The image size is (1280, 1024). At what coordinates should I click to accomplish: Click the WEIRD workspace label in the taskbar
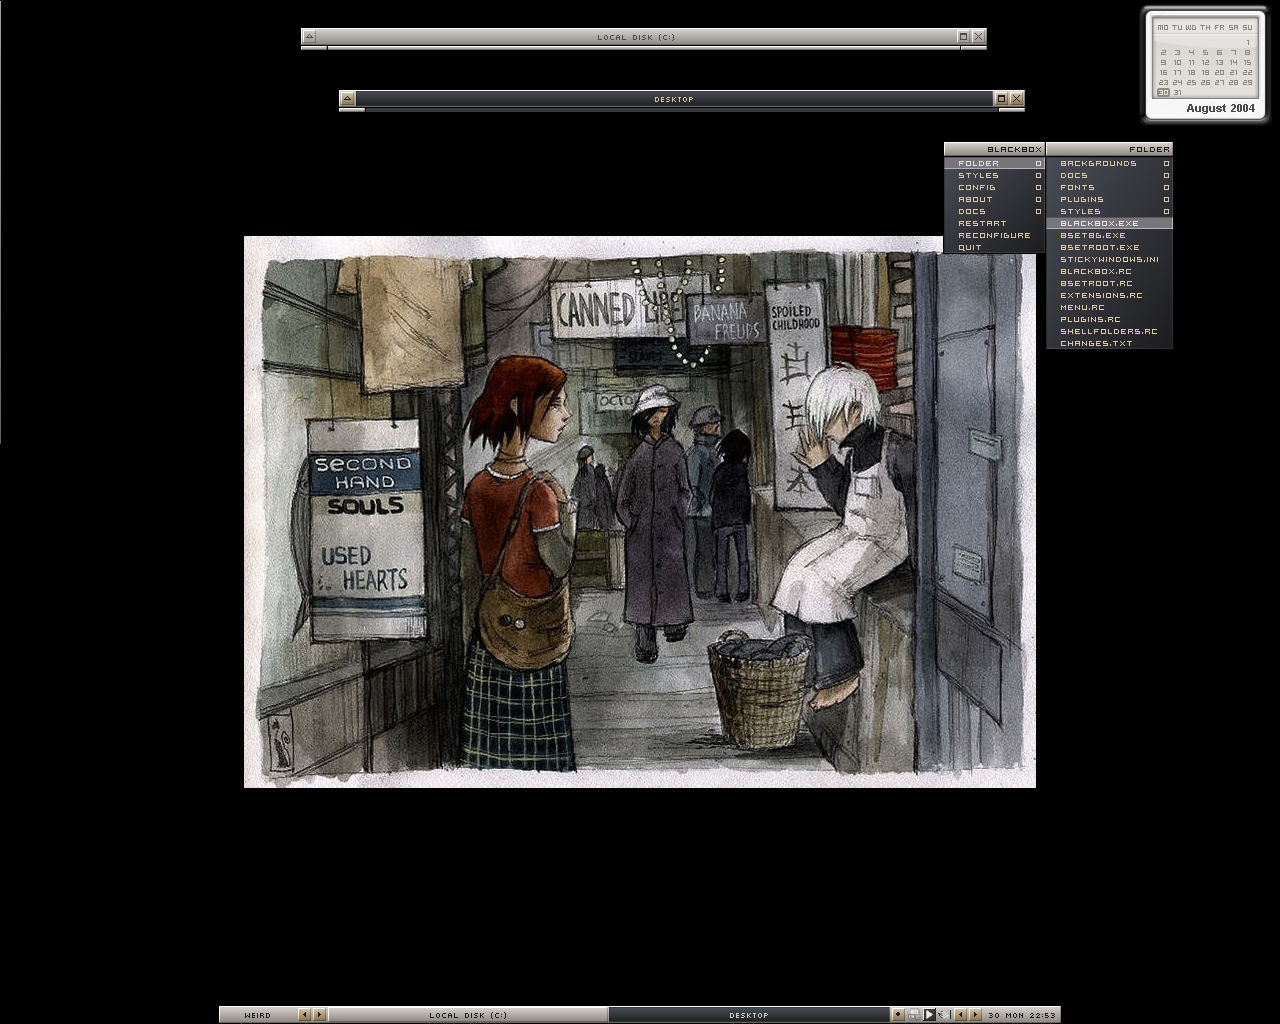tap(258, 1015)
